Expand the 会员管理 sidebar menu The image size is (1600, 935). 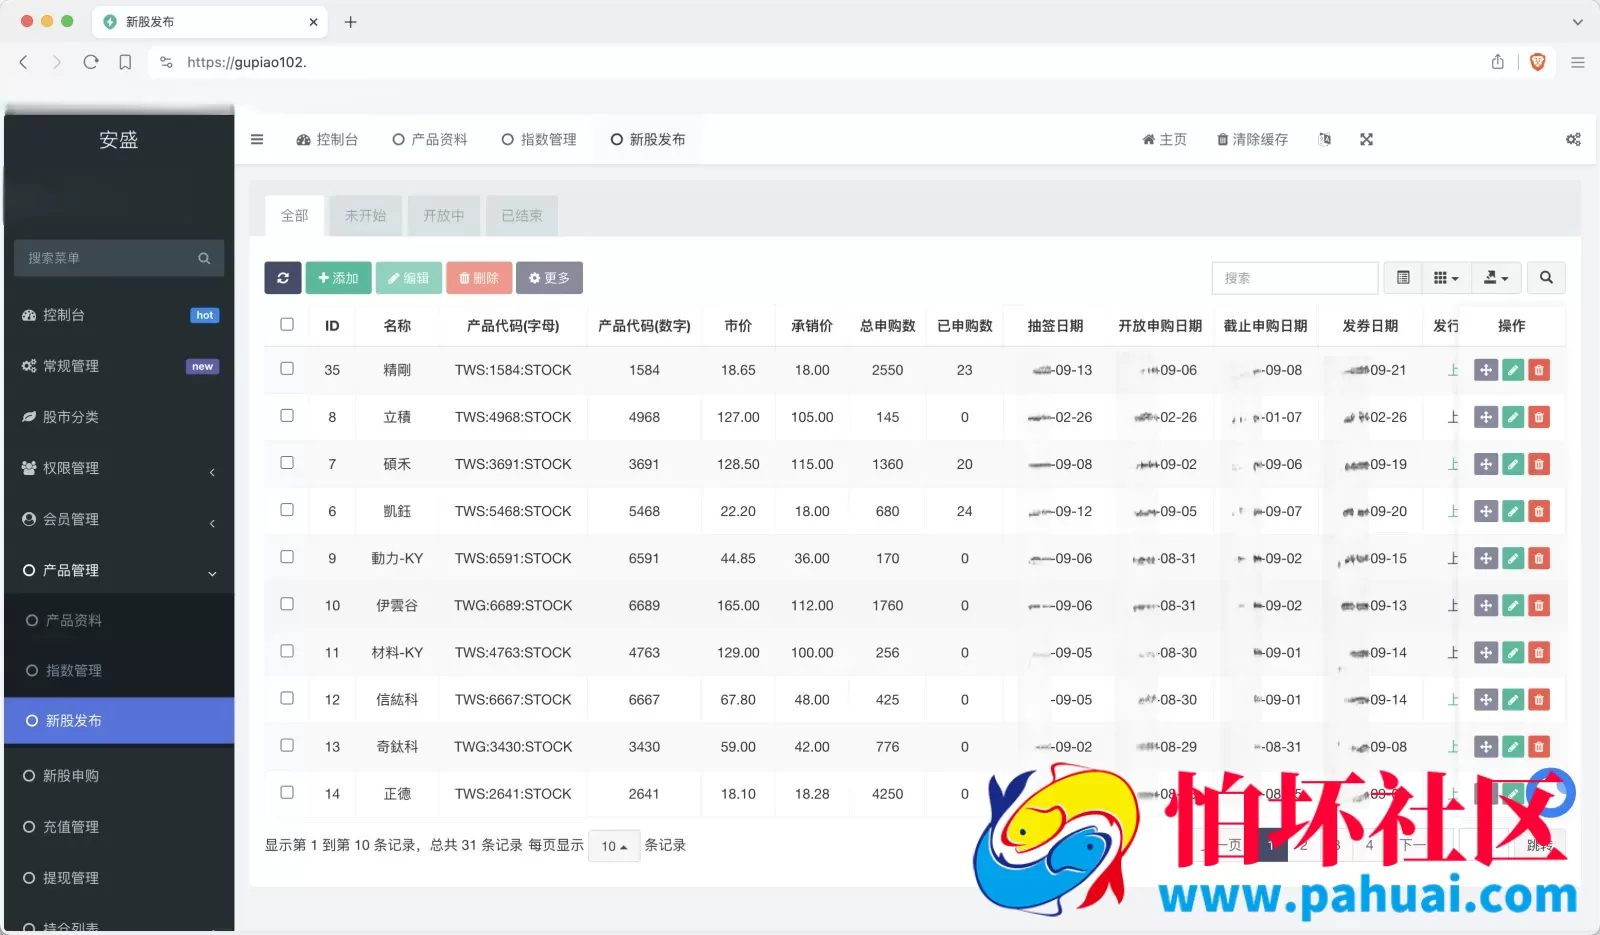pos(119,519)
